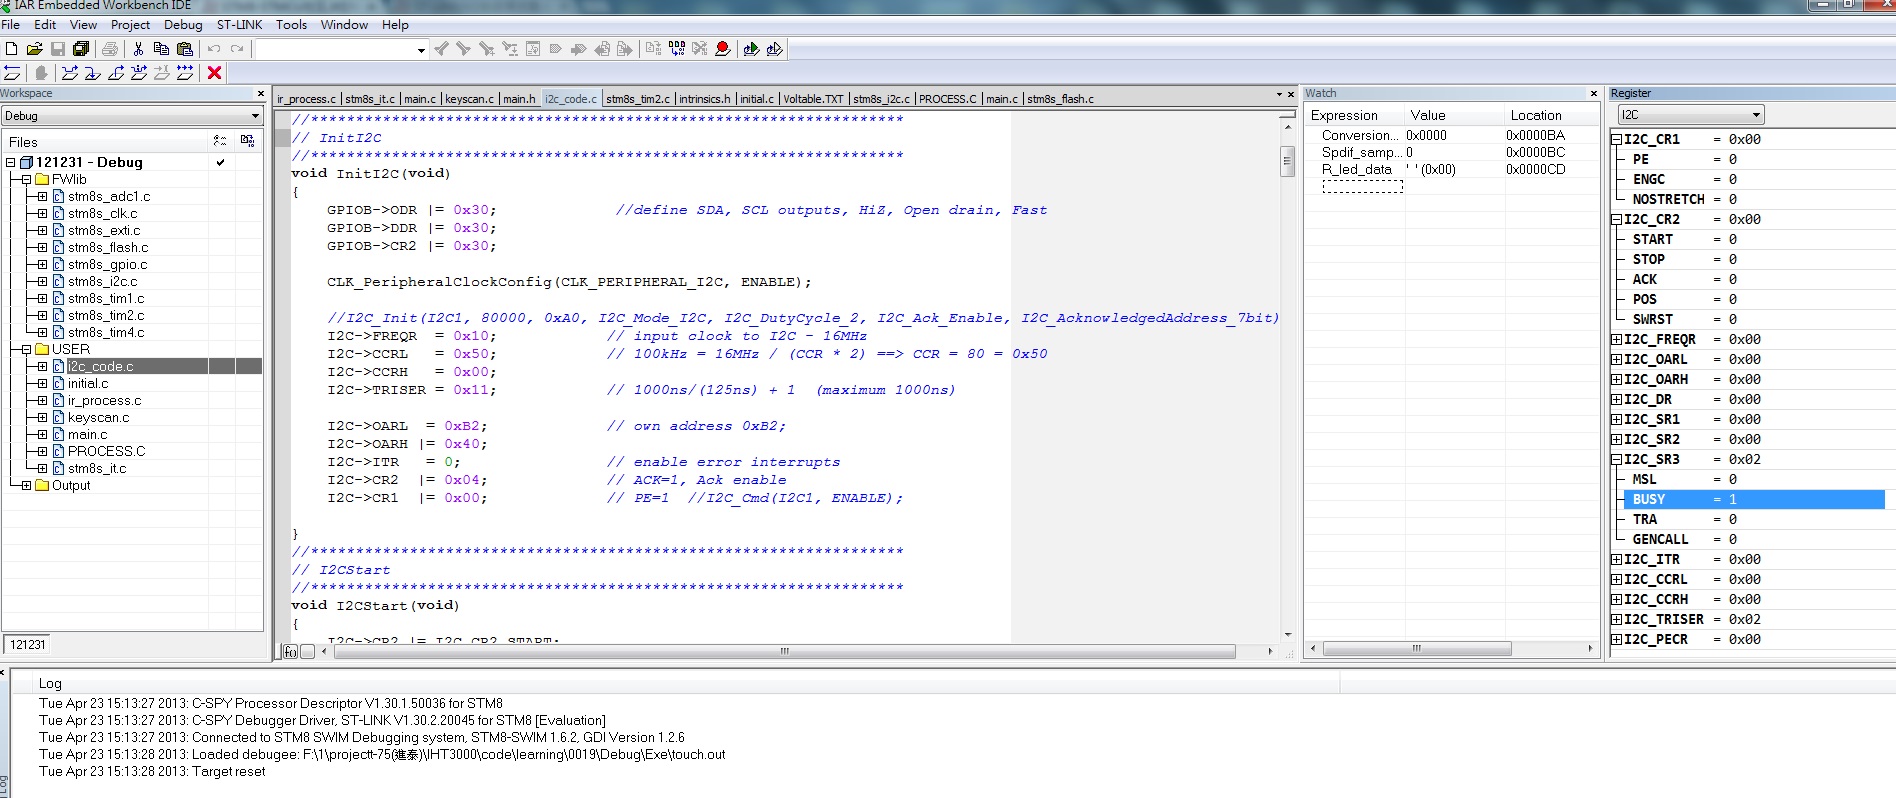The width and height of the screenshot is (1896, 798).
Task: Select the 121231 workspace tab at bottom
Action: 27,645
